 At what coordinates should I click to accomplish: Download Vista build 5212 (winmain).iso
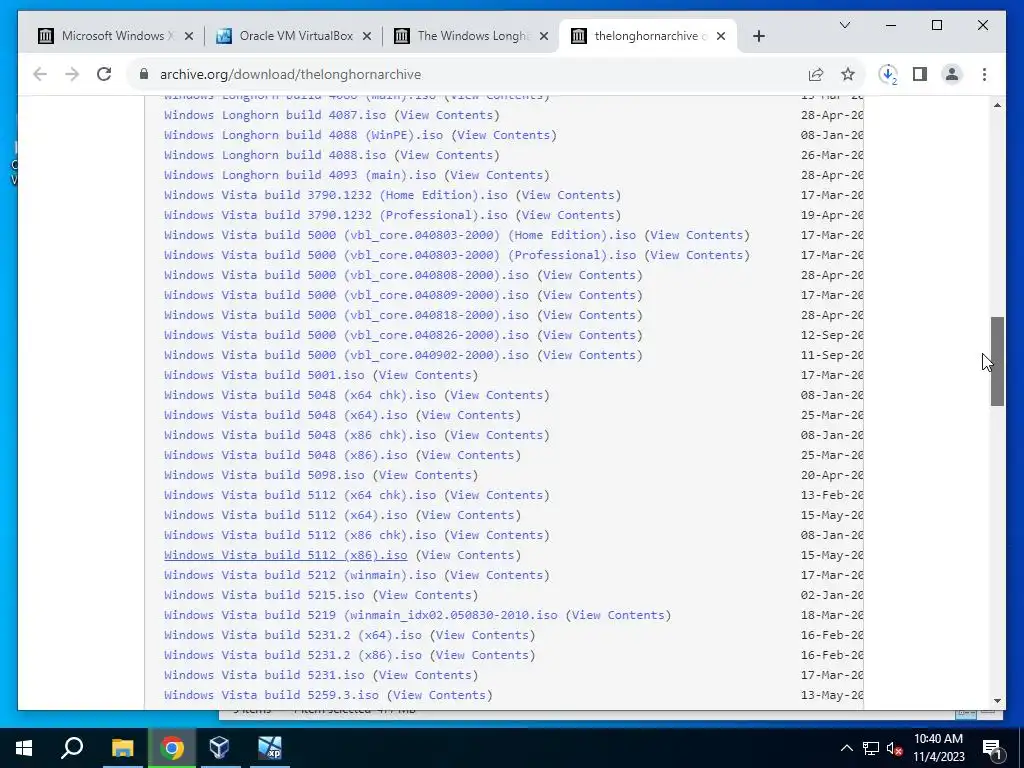(x=300, y=575)
